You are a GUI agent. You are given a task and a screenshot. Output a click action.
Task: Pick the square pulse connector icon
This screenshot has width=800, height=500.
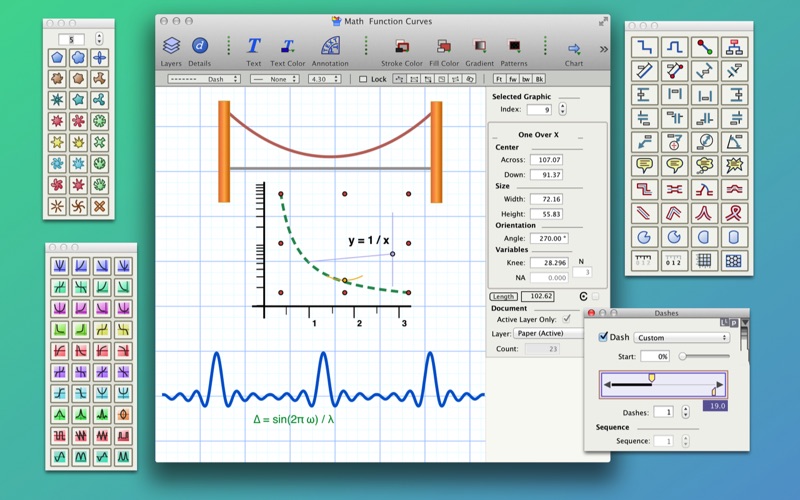click(x=674, y=47)
